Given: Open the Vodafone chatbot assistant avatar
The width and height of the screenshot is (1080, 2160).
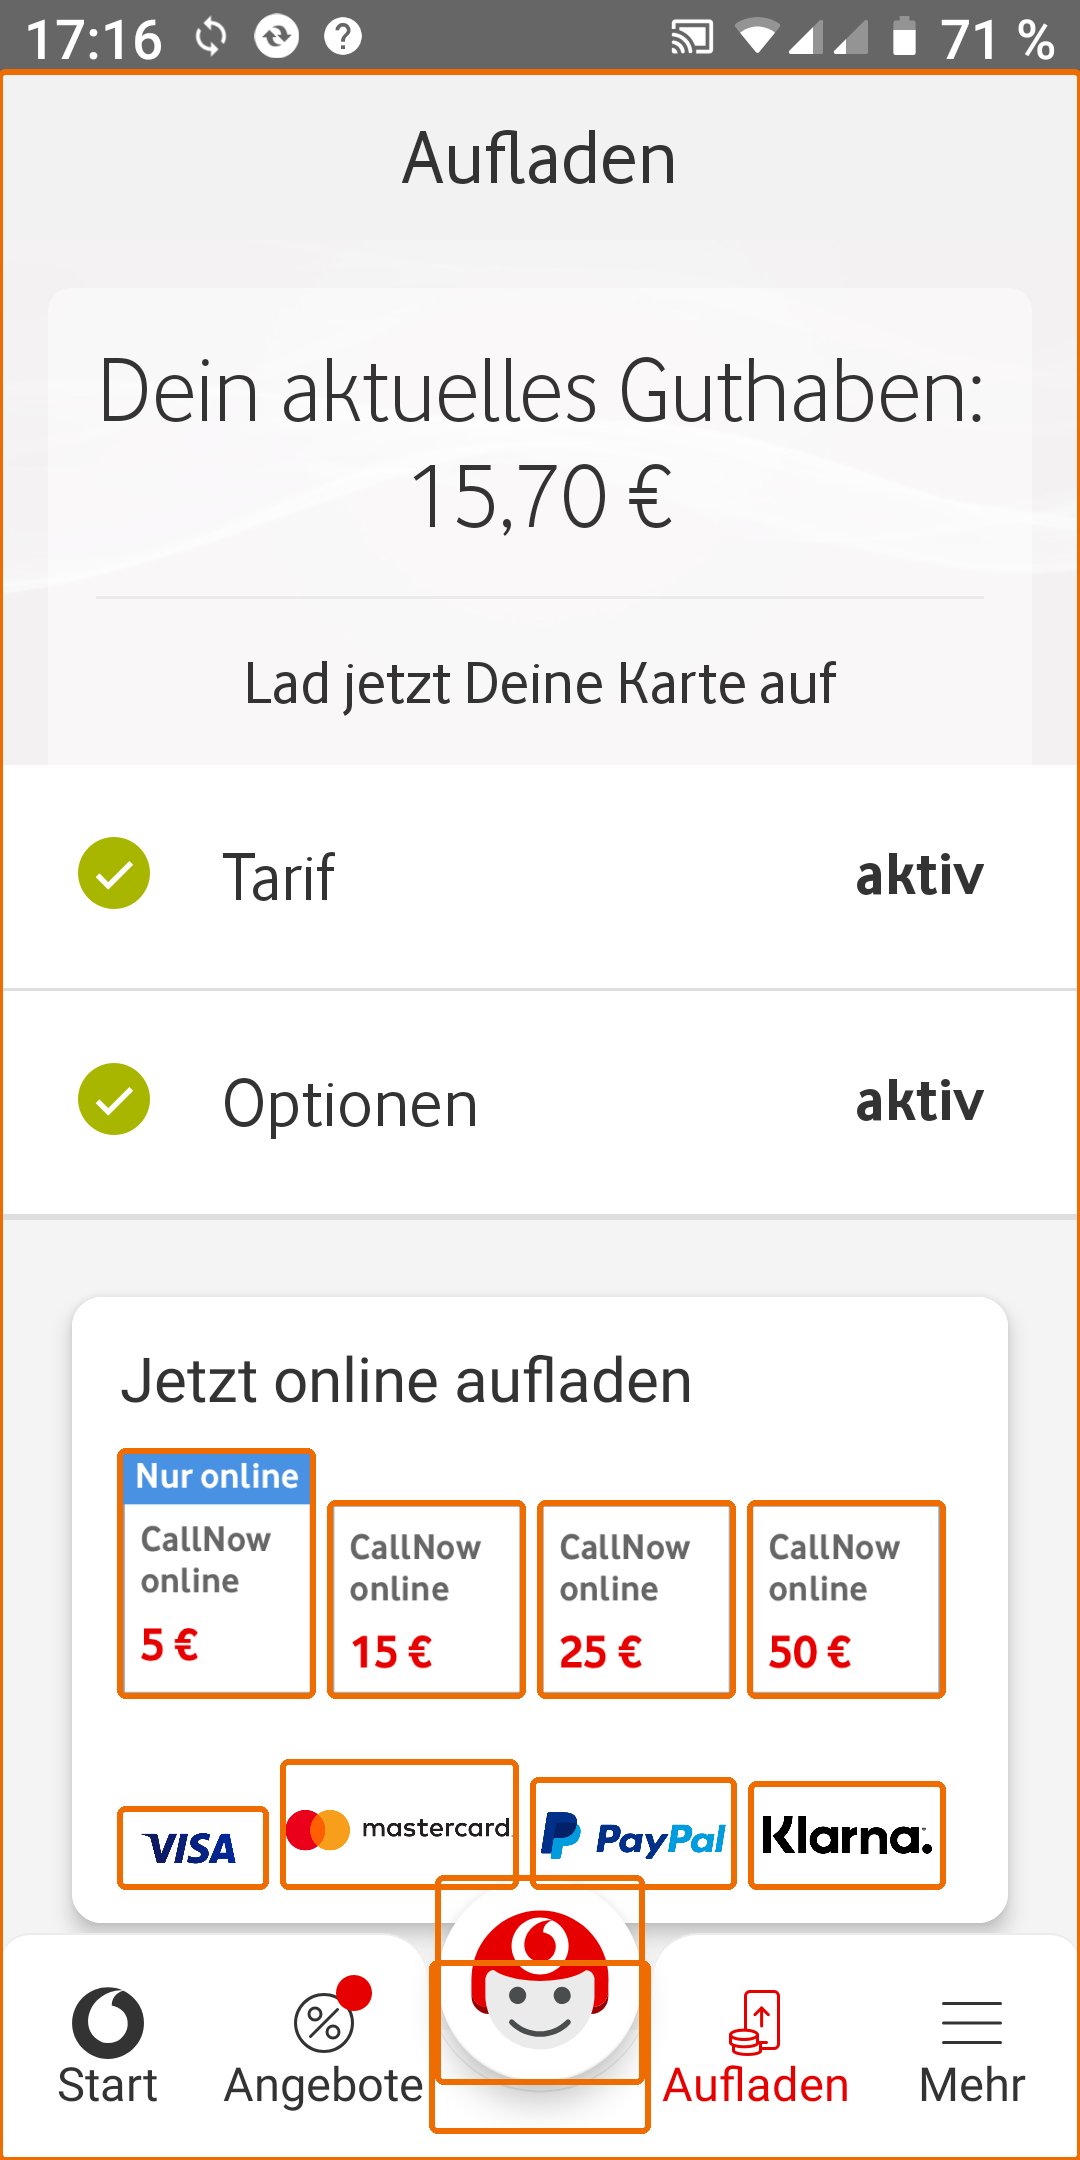Looking at the screenshot, I should pyautogui.click(x=540, y=1985).
